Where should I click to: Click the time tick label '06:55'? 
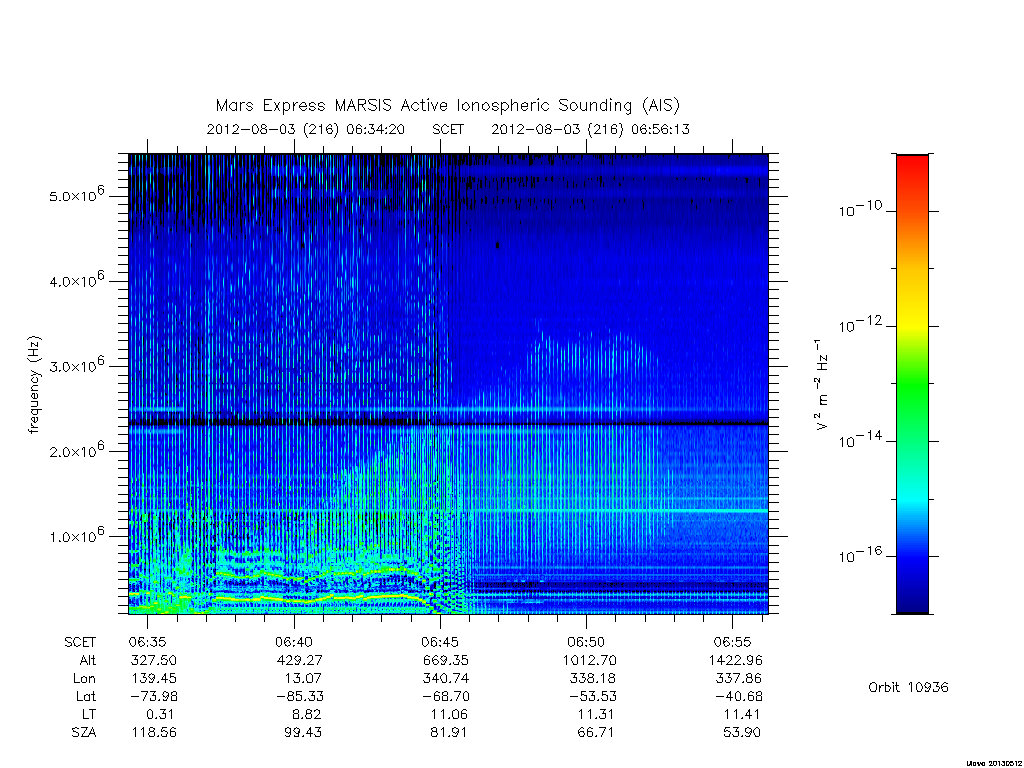click(732, 642)
